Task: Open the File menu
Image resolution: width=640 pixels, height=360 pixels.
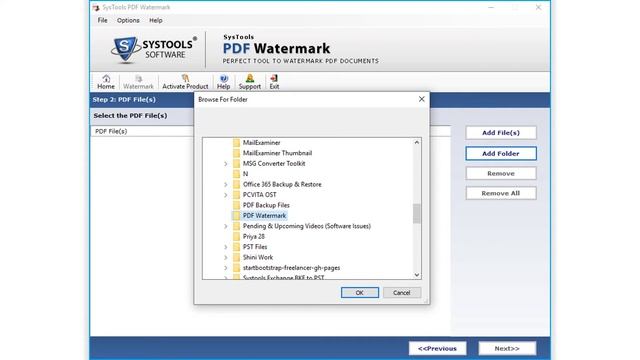Action: point(102,20)
